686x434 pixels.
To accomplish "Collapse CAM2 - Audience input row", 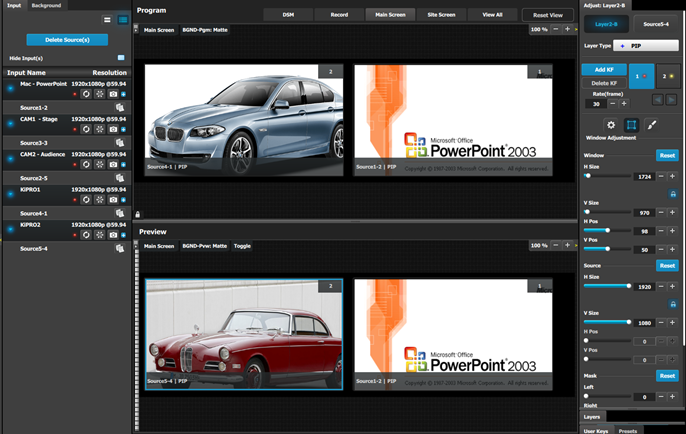I will (10, 158).
